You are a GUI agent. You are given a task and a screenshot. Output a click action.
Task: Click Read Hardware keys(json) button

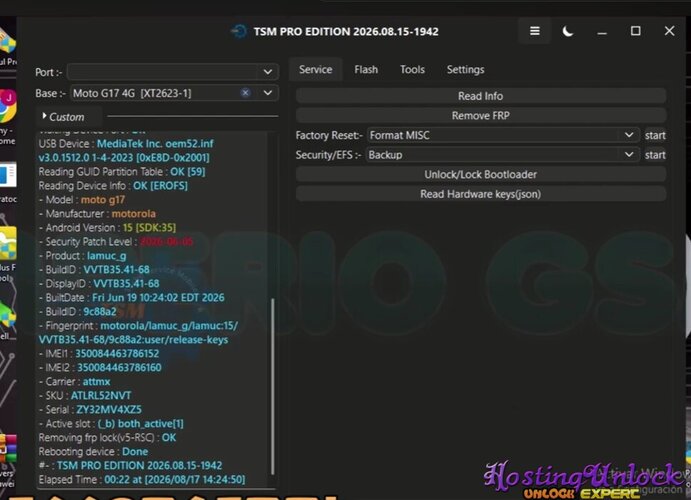pos(481,194)
